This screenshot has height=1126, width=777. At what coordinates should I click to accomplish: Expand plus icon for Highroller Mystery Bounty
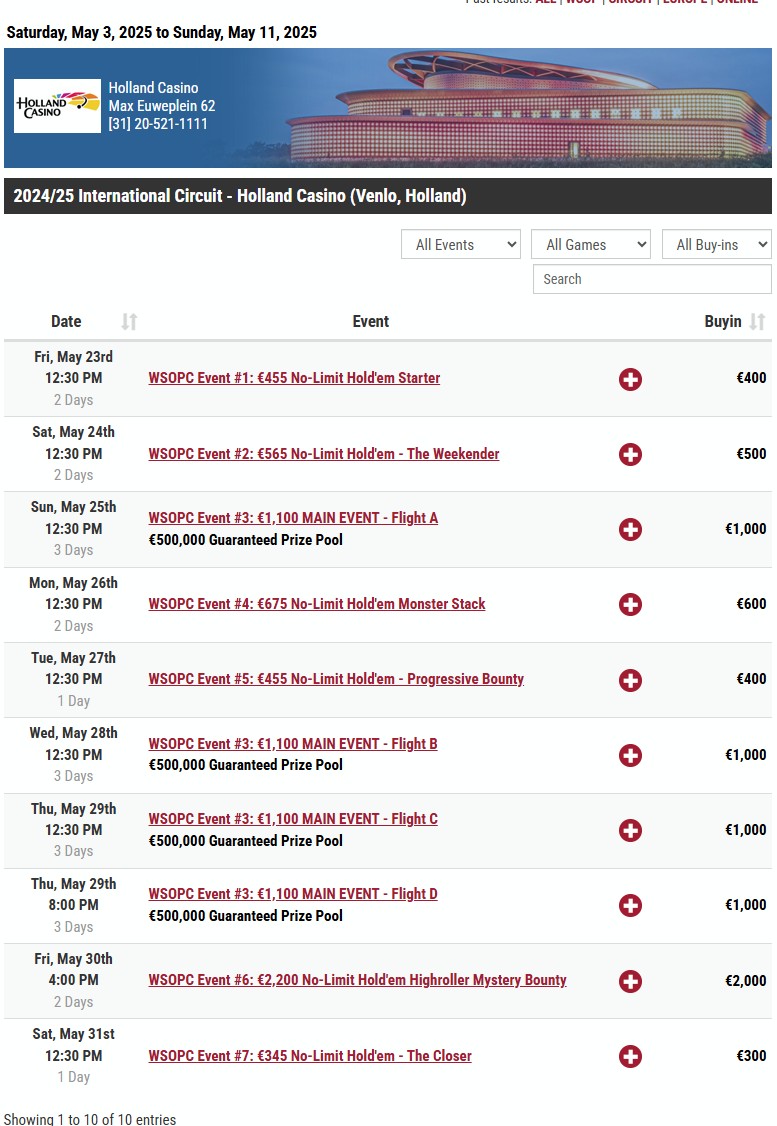coord(630,981)
